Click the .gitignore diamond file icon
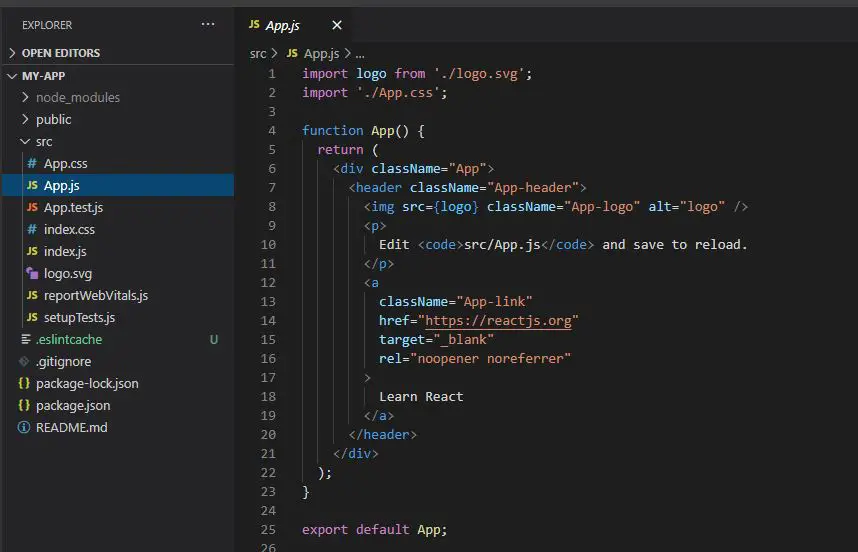858x552 pixels. tap(24, 362)
